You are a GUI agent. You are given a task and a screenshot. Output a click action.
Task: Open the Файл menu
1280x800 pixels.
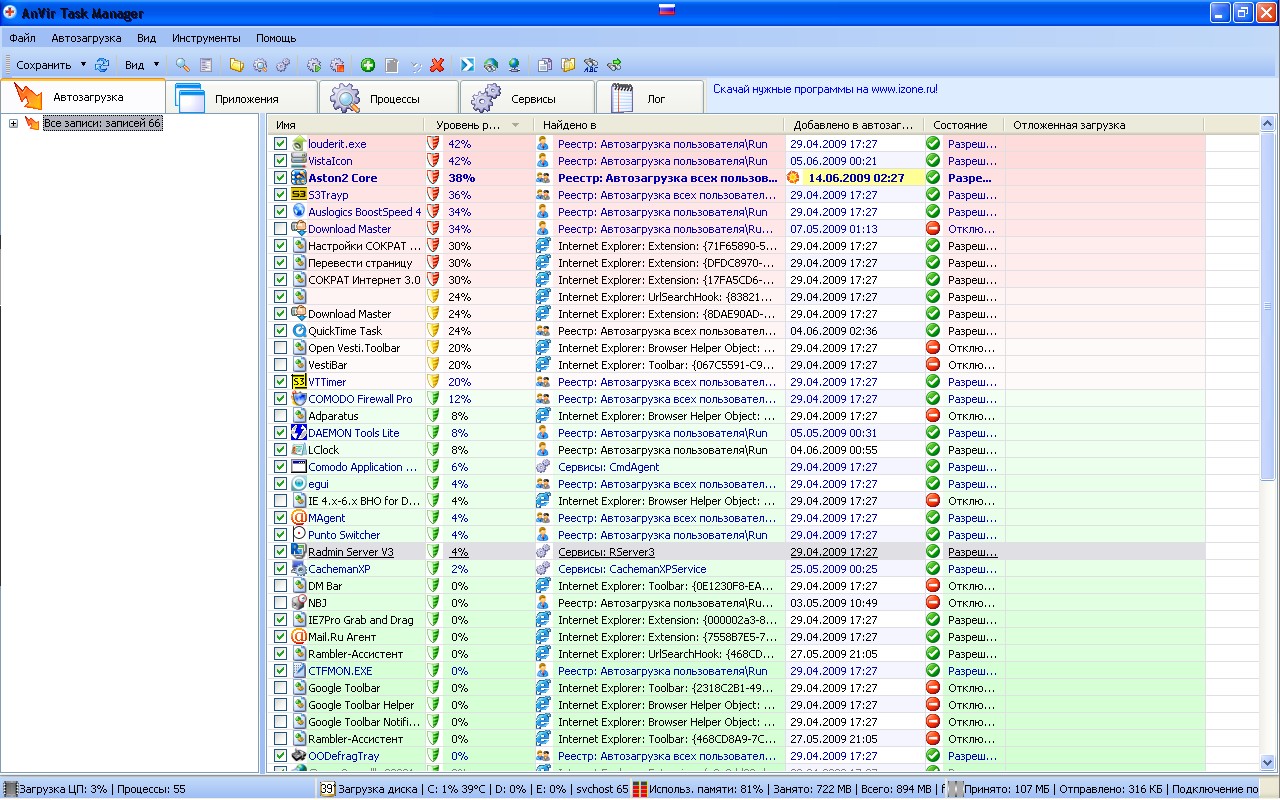click(x=23, y=38)
